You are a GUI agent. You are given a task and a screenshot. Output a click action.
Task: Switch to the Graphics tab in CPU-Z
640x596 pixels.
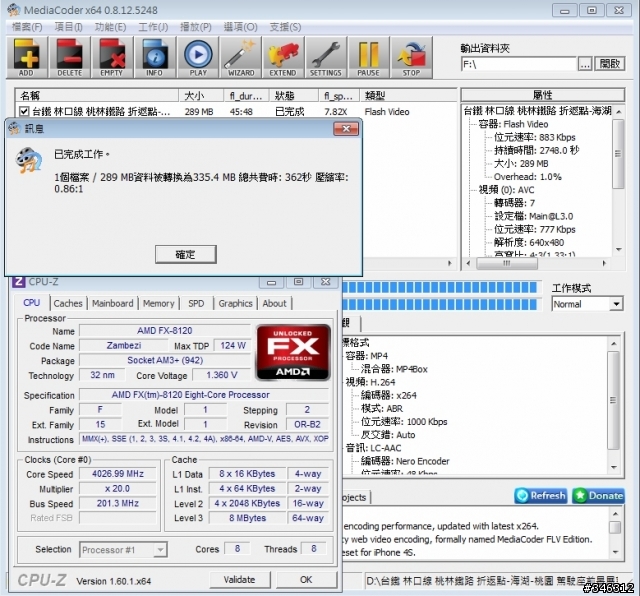point(235,303)
